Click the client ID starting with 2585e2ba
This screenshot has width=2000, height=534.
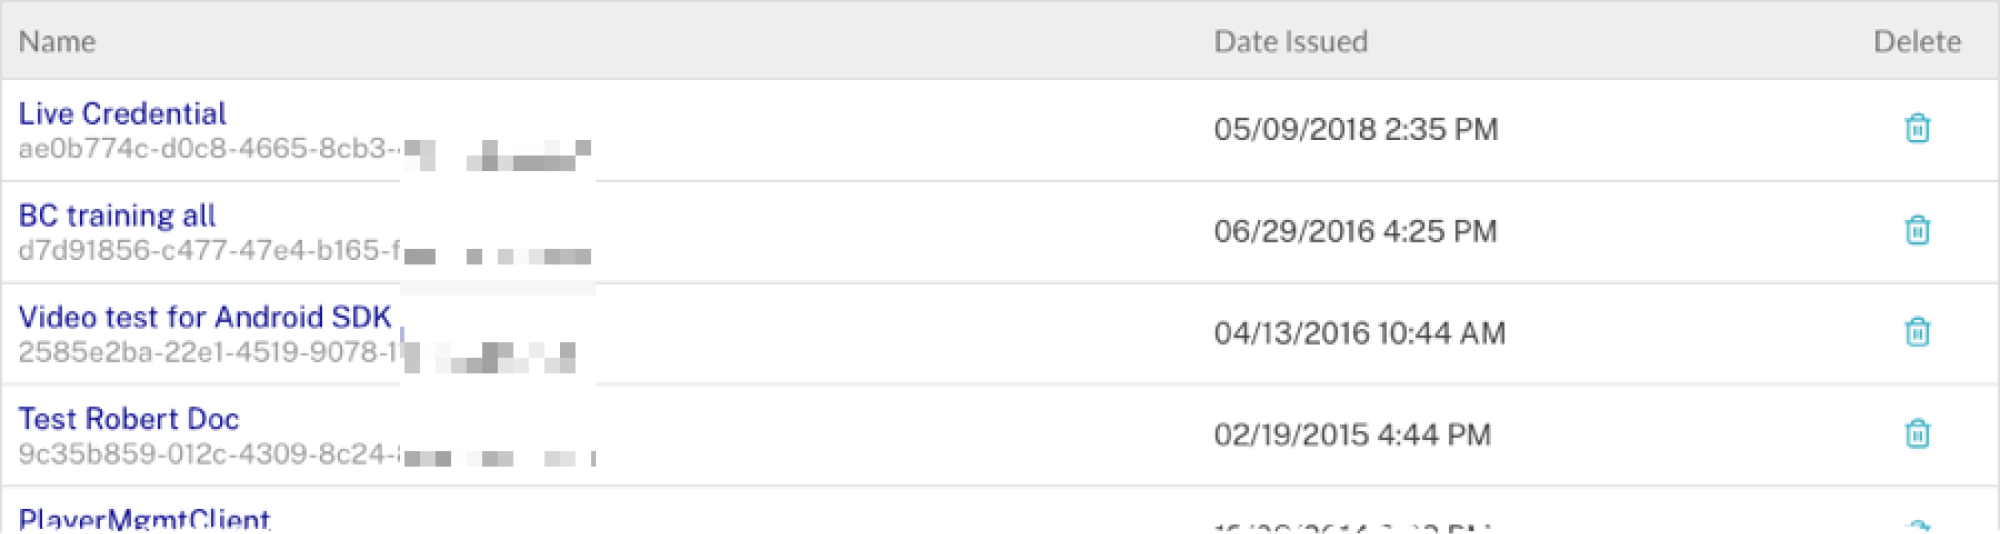click(x=208, y=353)
